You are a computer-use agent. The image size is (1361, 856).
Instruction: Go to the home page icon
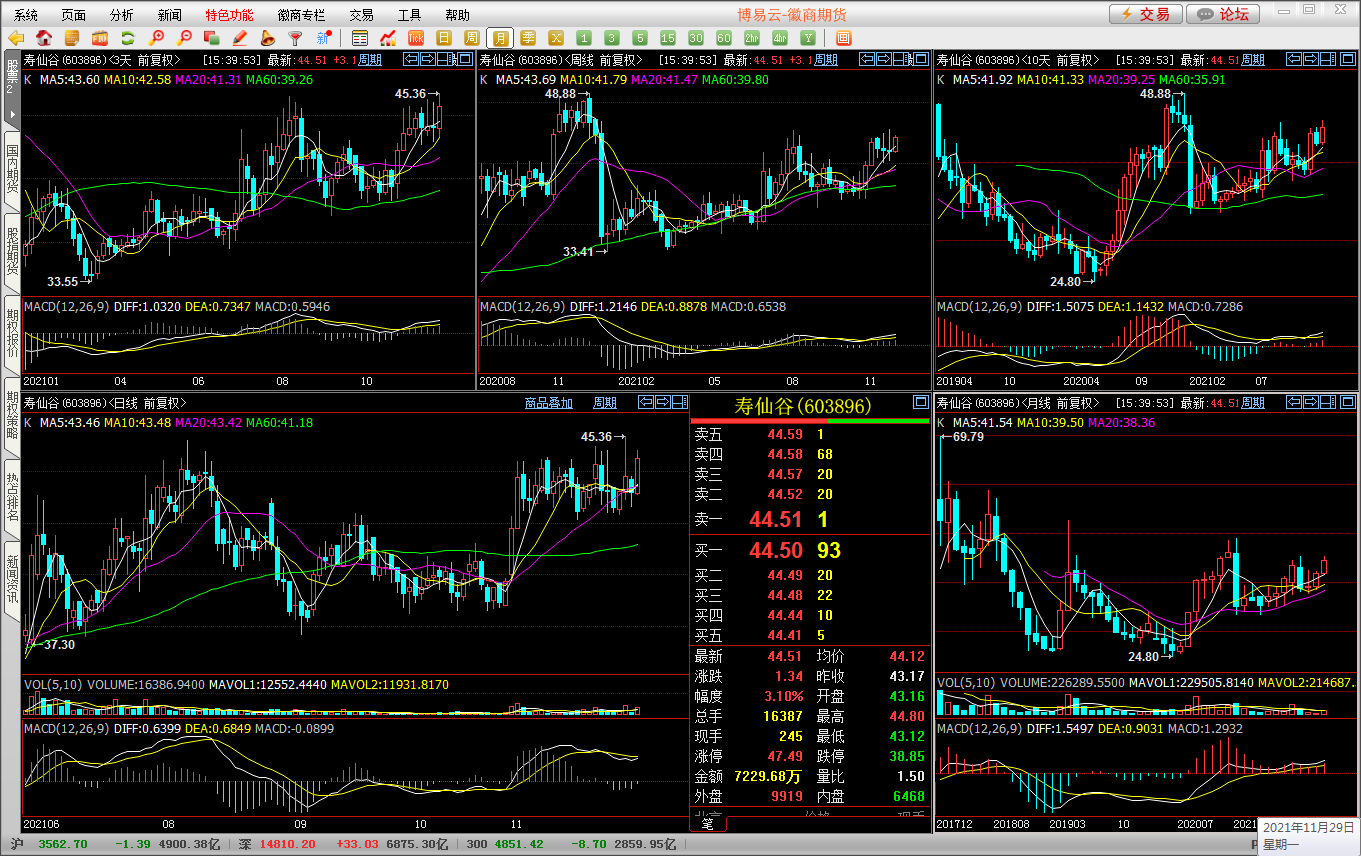coord(44,38)
